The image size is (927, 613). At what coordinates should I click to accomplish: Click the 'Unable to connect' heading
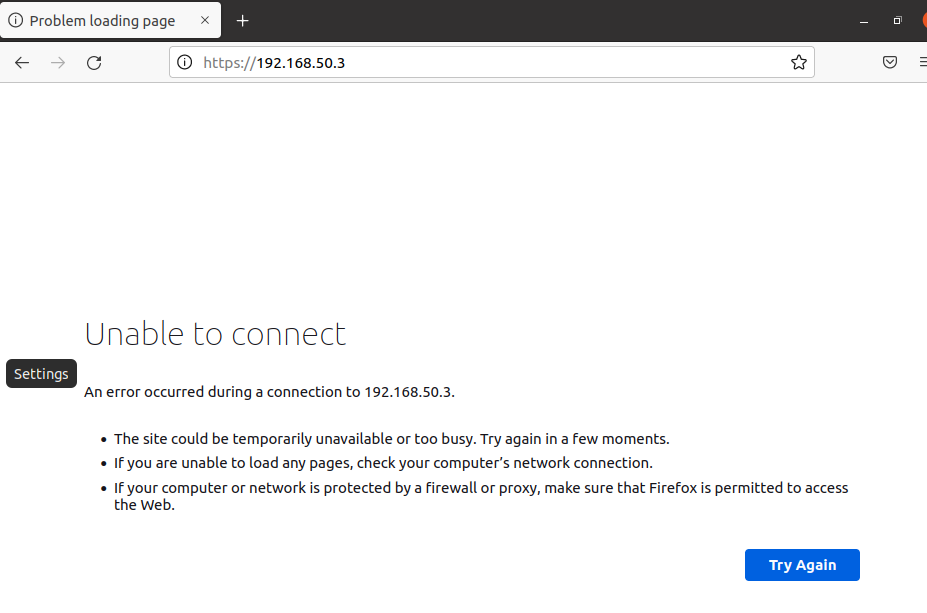tap(215, 334)
